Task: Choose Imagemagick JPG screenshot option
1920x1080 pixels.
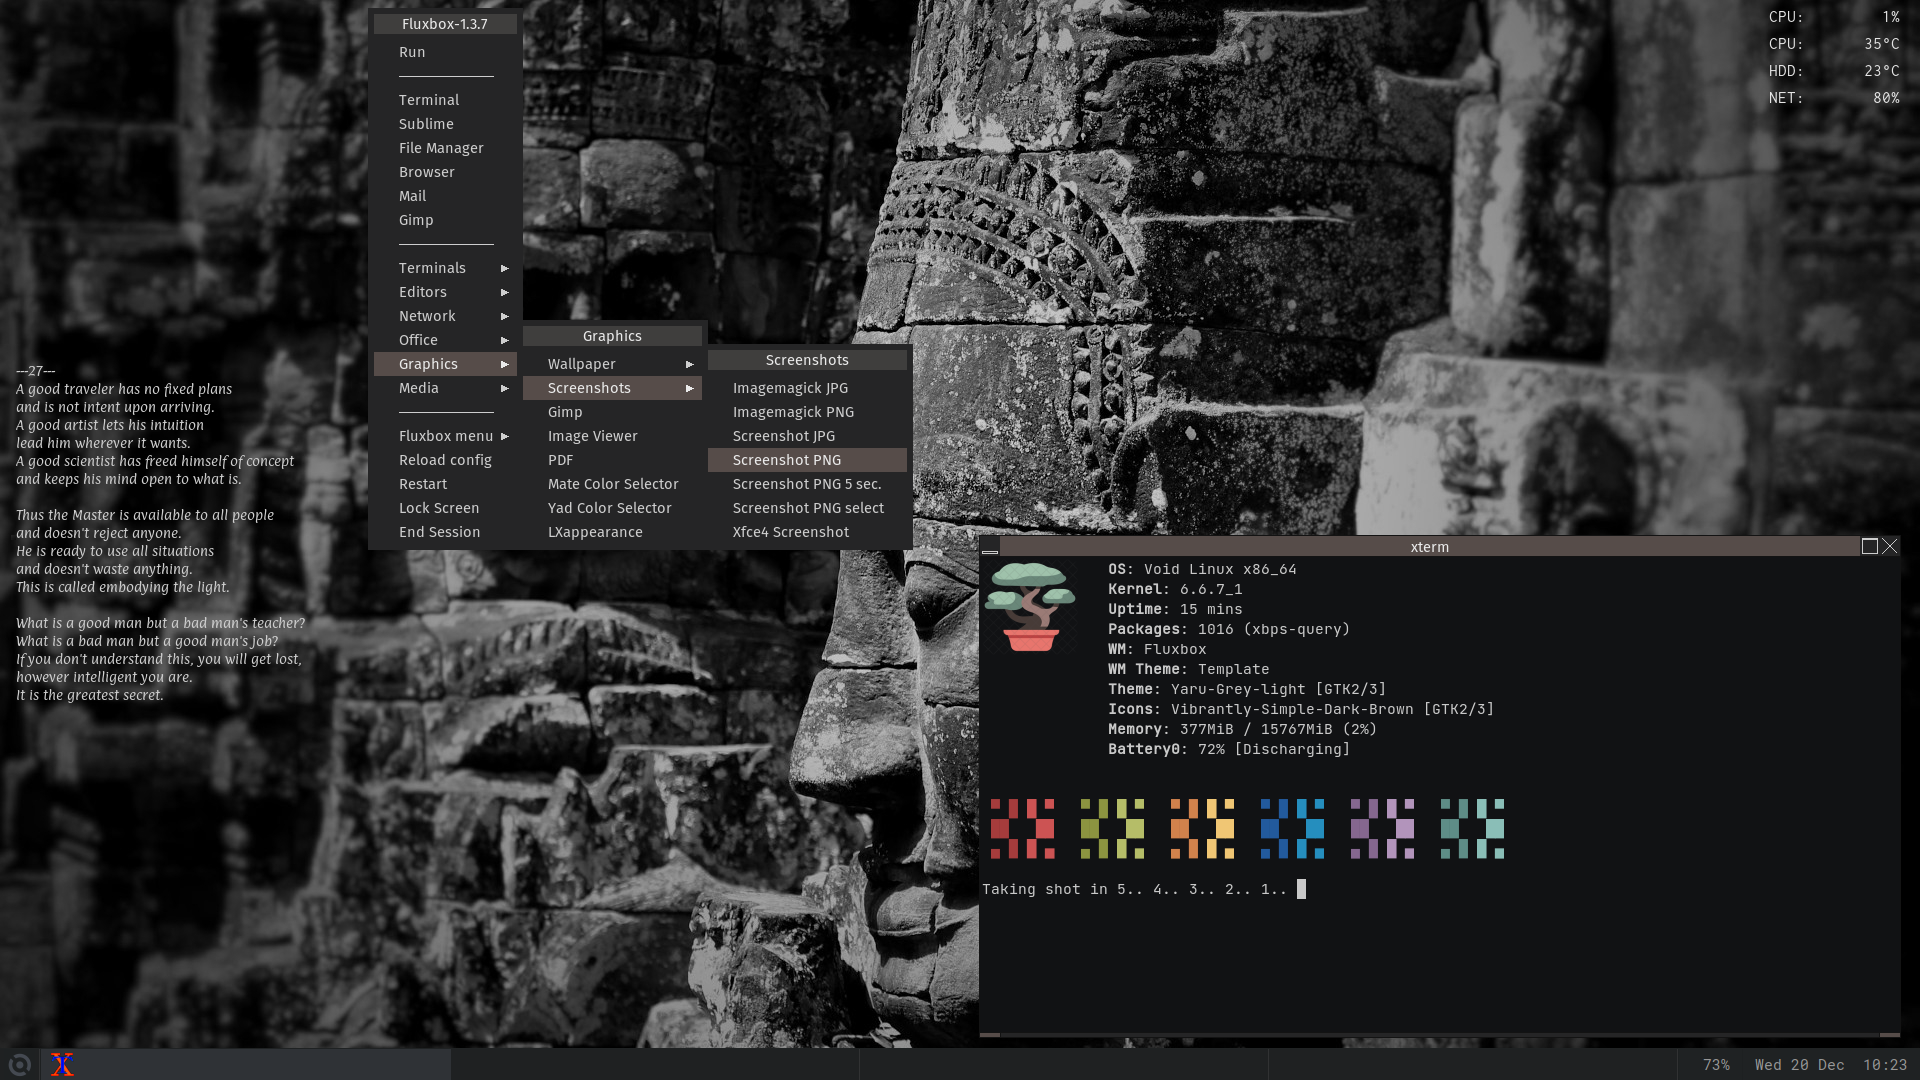Action: [x=807, y=388]
